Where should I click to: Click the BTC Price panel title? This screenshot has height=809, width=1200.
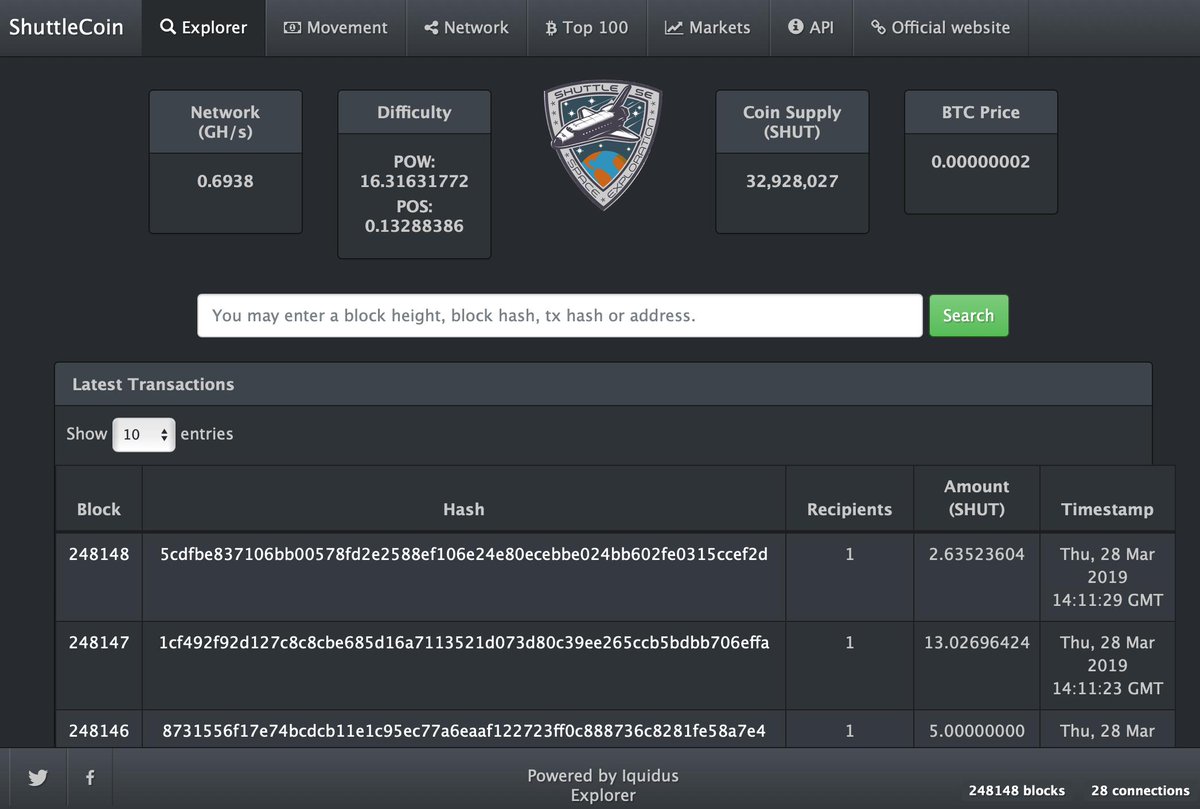pyautogui.click(x=980, y=112)
